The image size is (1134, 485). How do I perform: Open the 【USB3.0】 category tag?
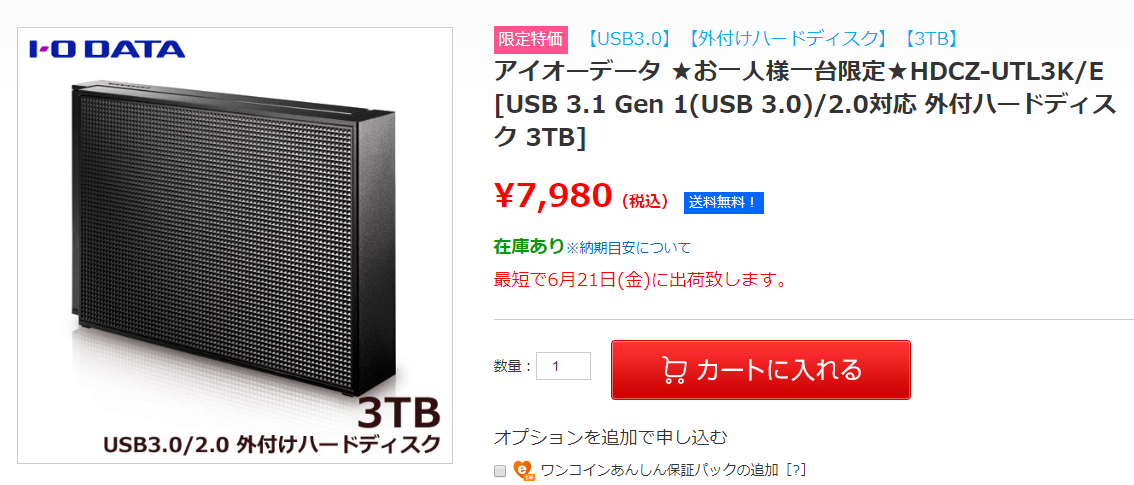click(x=628, y=40)
